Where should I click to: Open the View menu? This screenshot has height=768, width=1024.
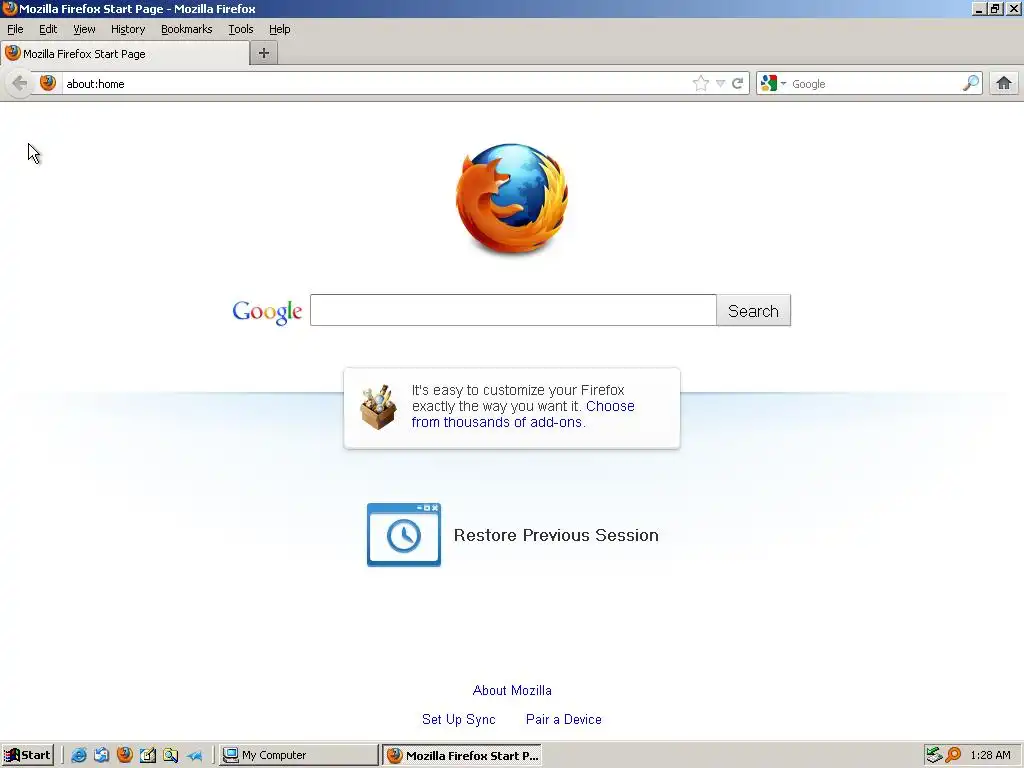[84, 29]
